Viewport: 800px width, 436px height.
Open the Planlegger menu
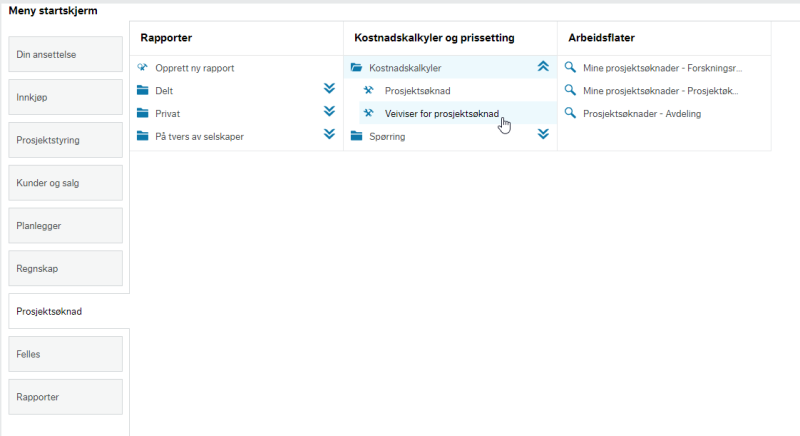(x=65, y=225)
